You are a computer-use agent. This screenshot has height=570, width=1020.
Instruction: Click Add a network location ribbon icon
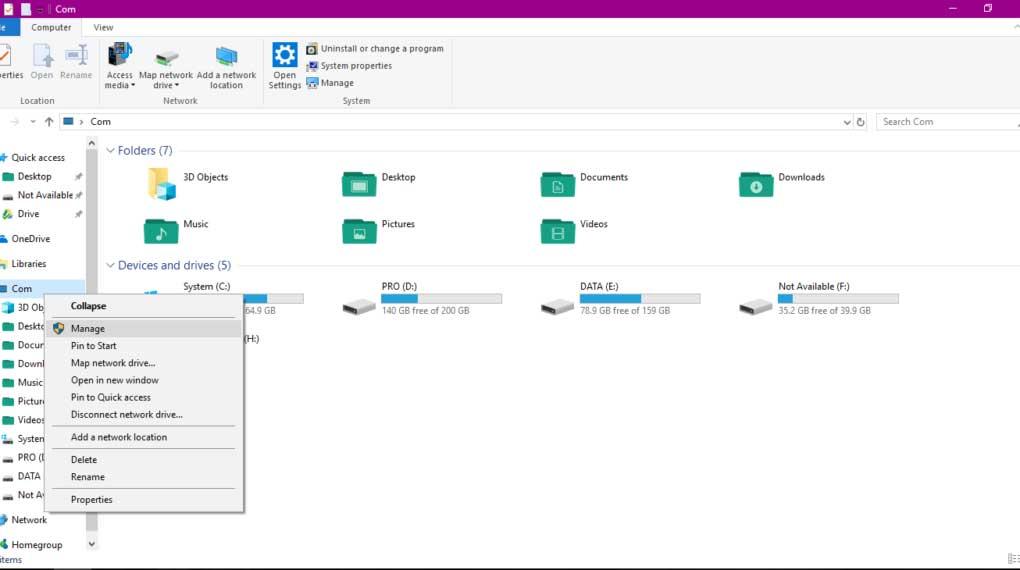click(226, 56)
